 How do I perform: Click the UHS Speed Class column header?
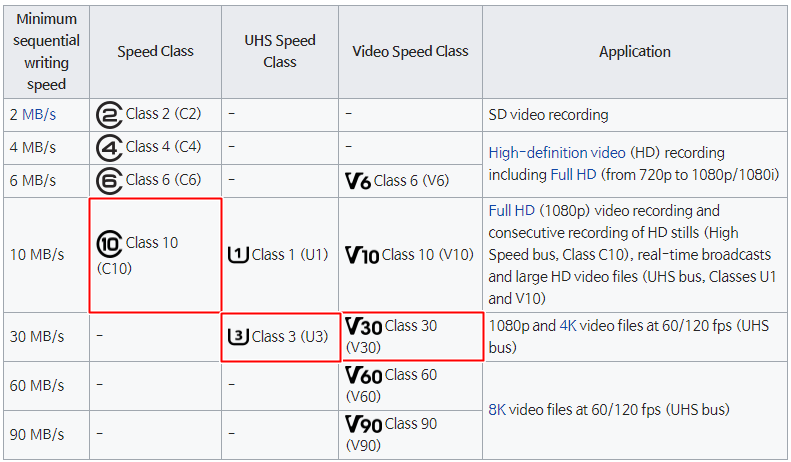280,51
